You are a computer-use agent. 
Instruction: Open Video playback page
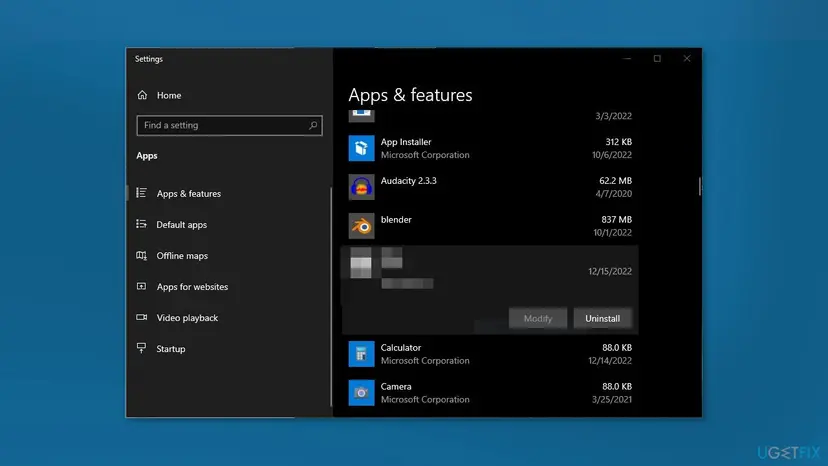click(x=187, y=318)
